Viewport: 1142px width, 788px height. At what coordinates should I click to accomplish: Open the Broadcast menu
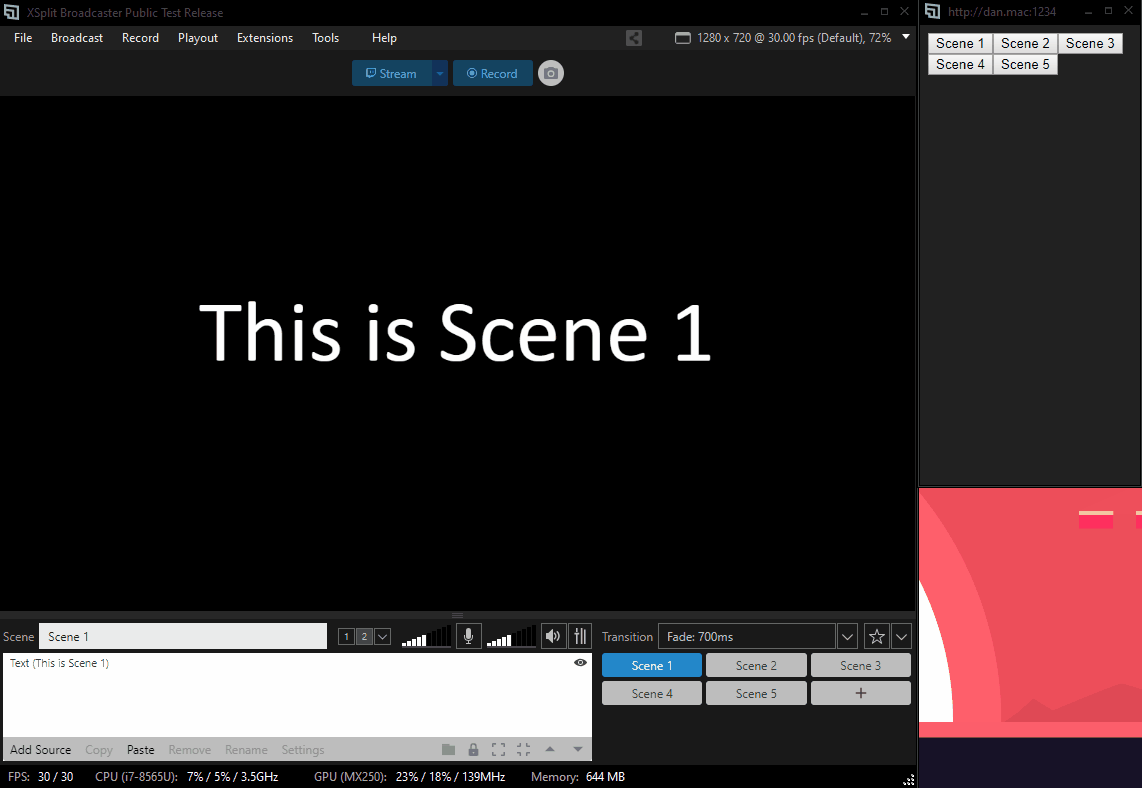coord(76,38)
